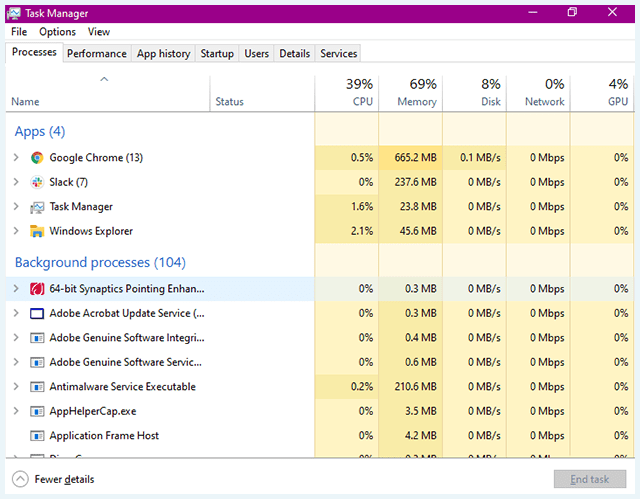Click the Task Manager title bar icon

14,13
